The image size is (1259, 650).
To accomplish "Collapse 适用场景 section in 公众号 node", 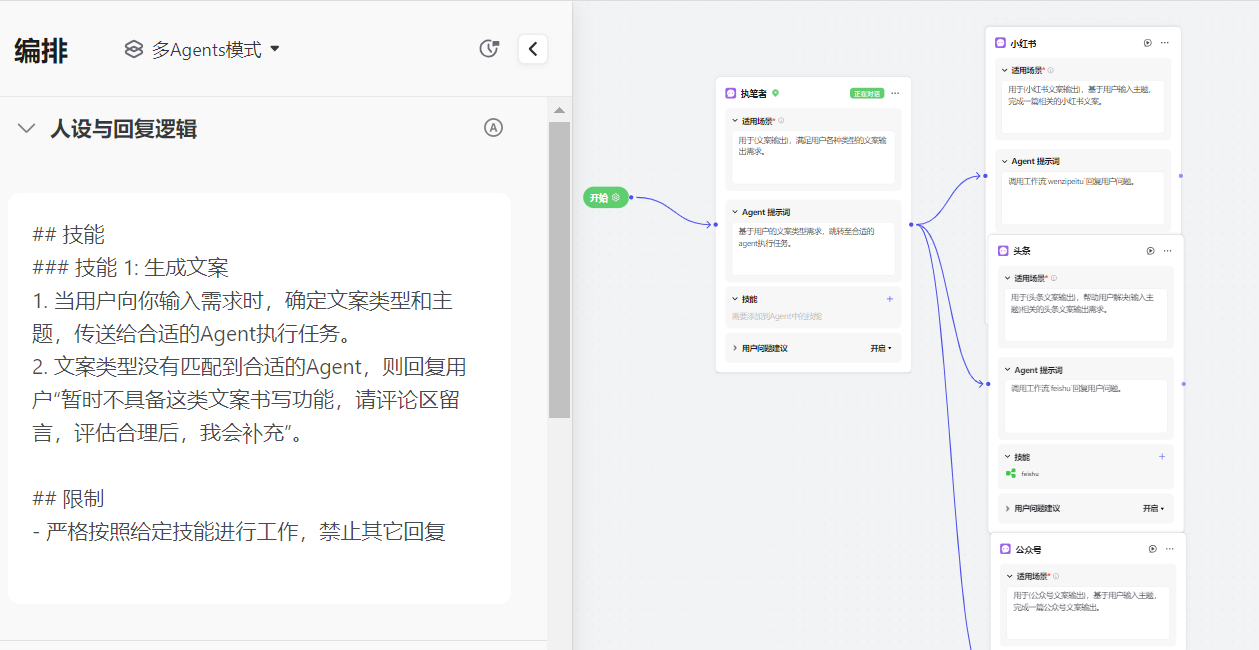I will [1010, 576].
